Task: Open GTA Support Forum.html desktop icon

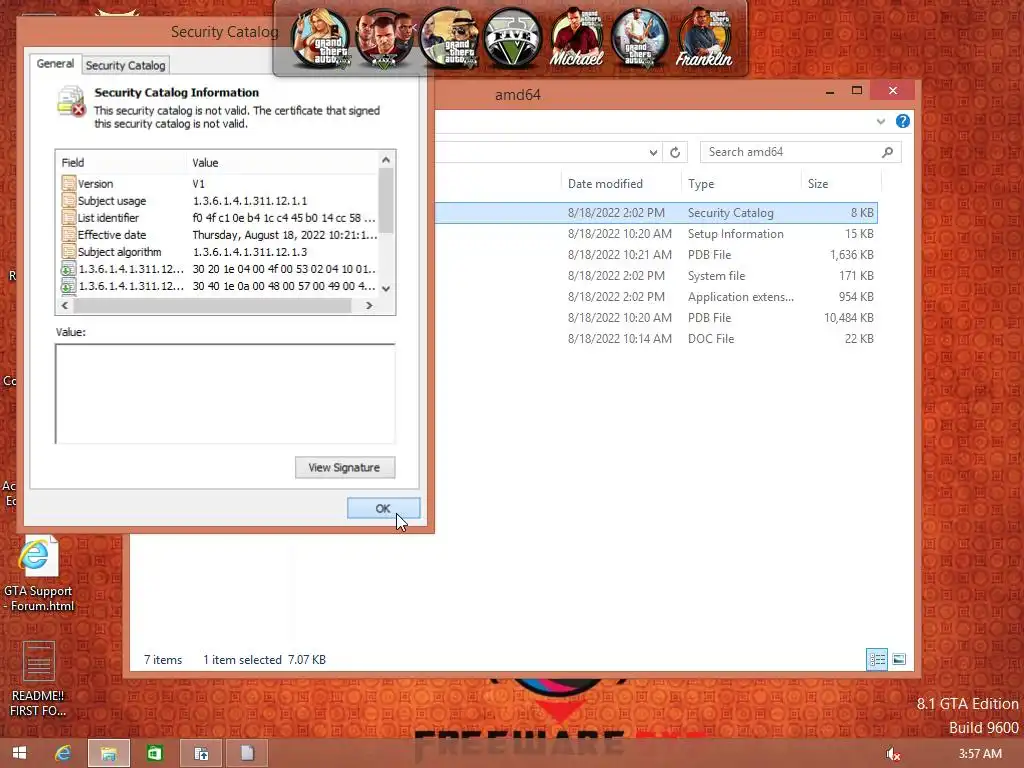Action: point(38,574)
